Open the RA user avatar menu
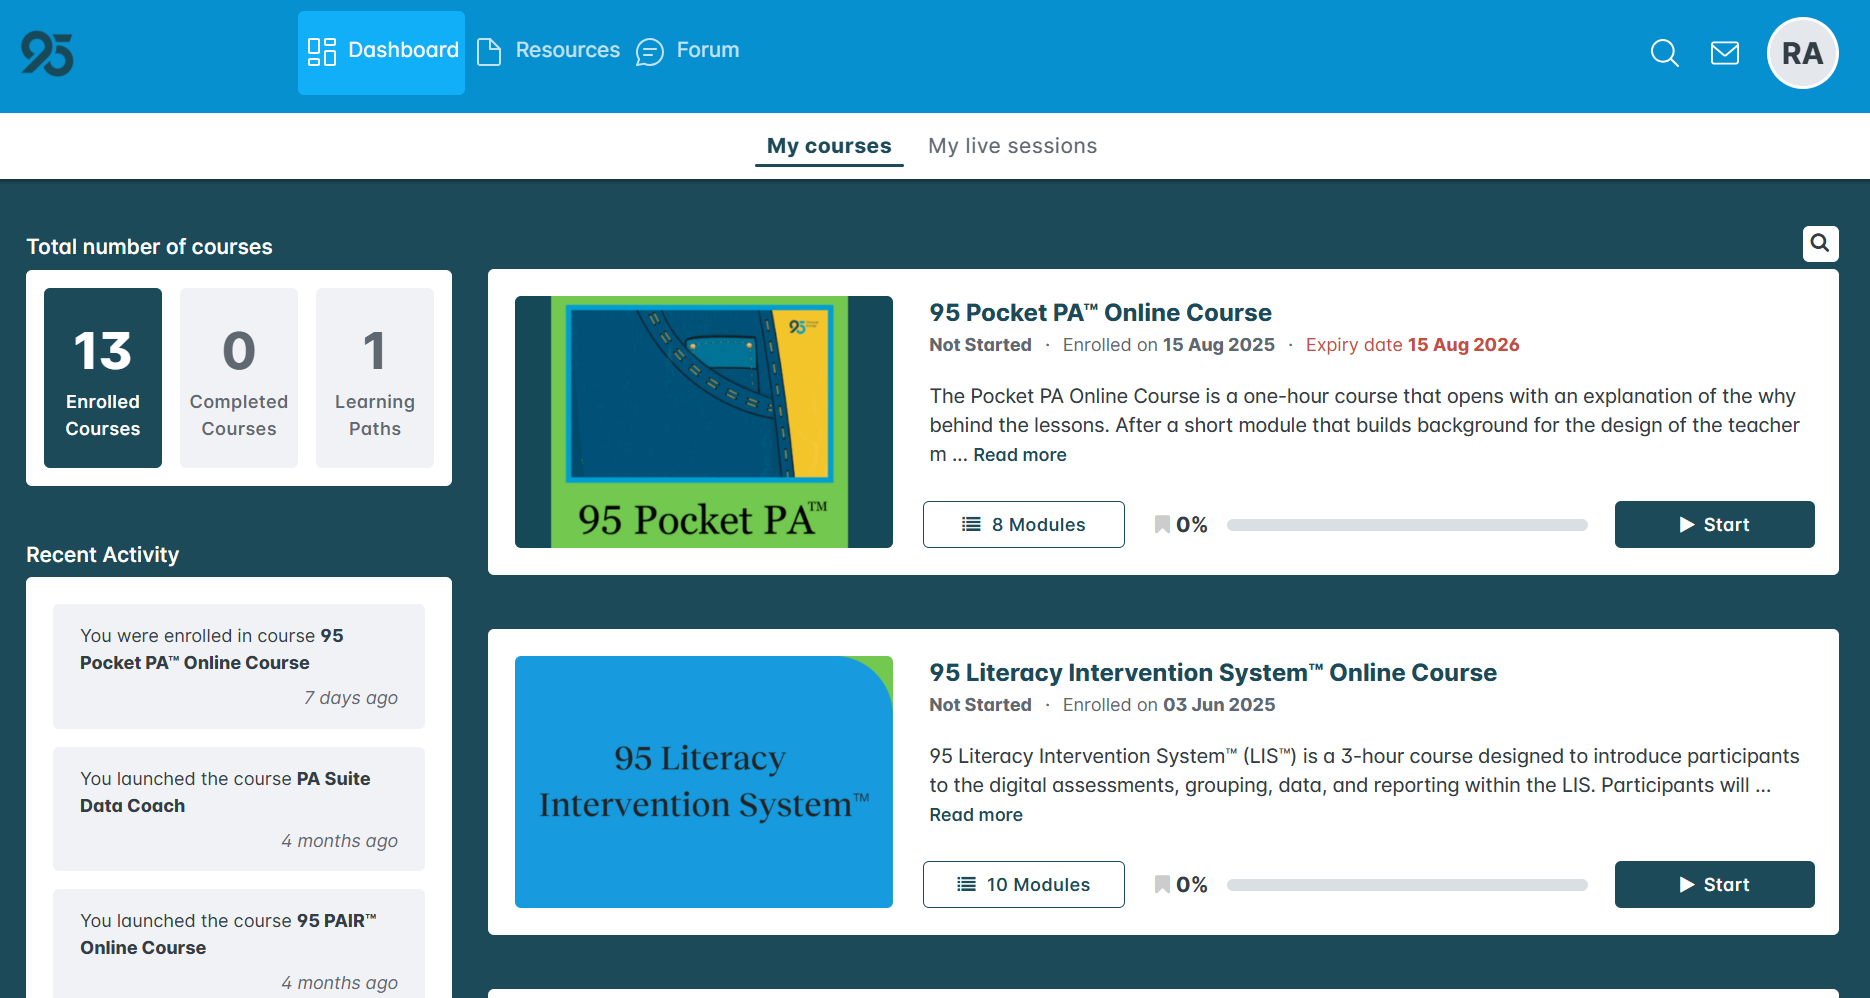The width and height of the screenshot is (1870, 998). click(1803, 53)
